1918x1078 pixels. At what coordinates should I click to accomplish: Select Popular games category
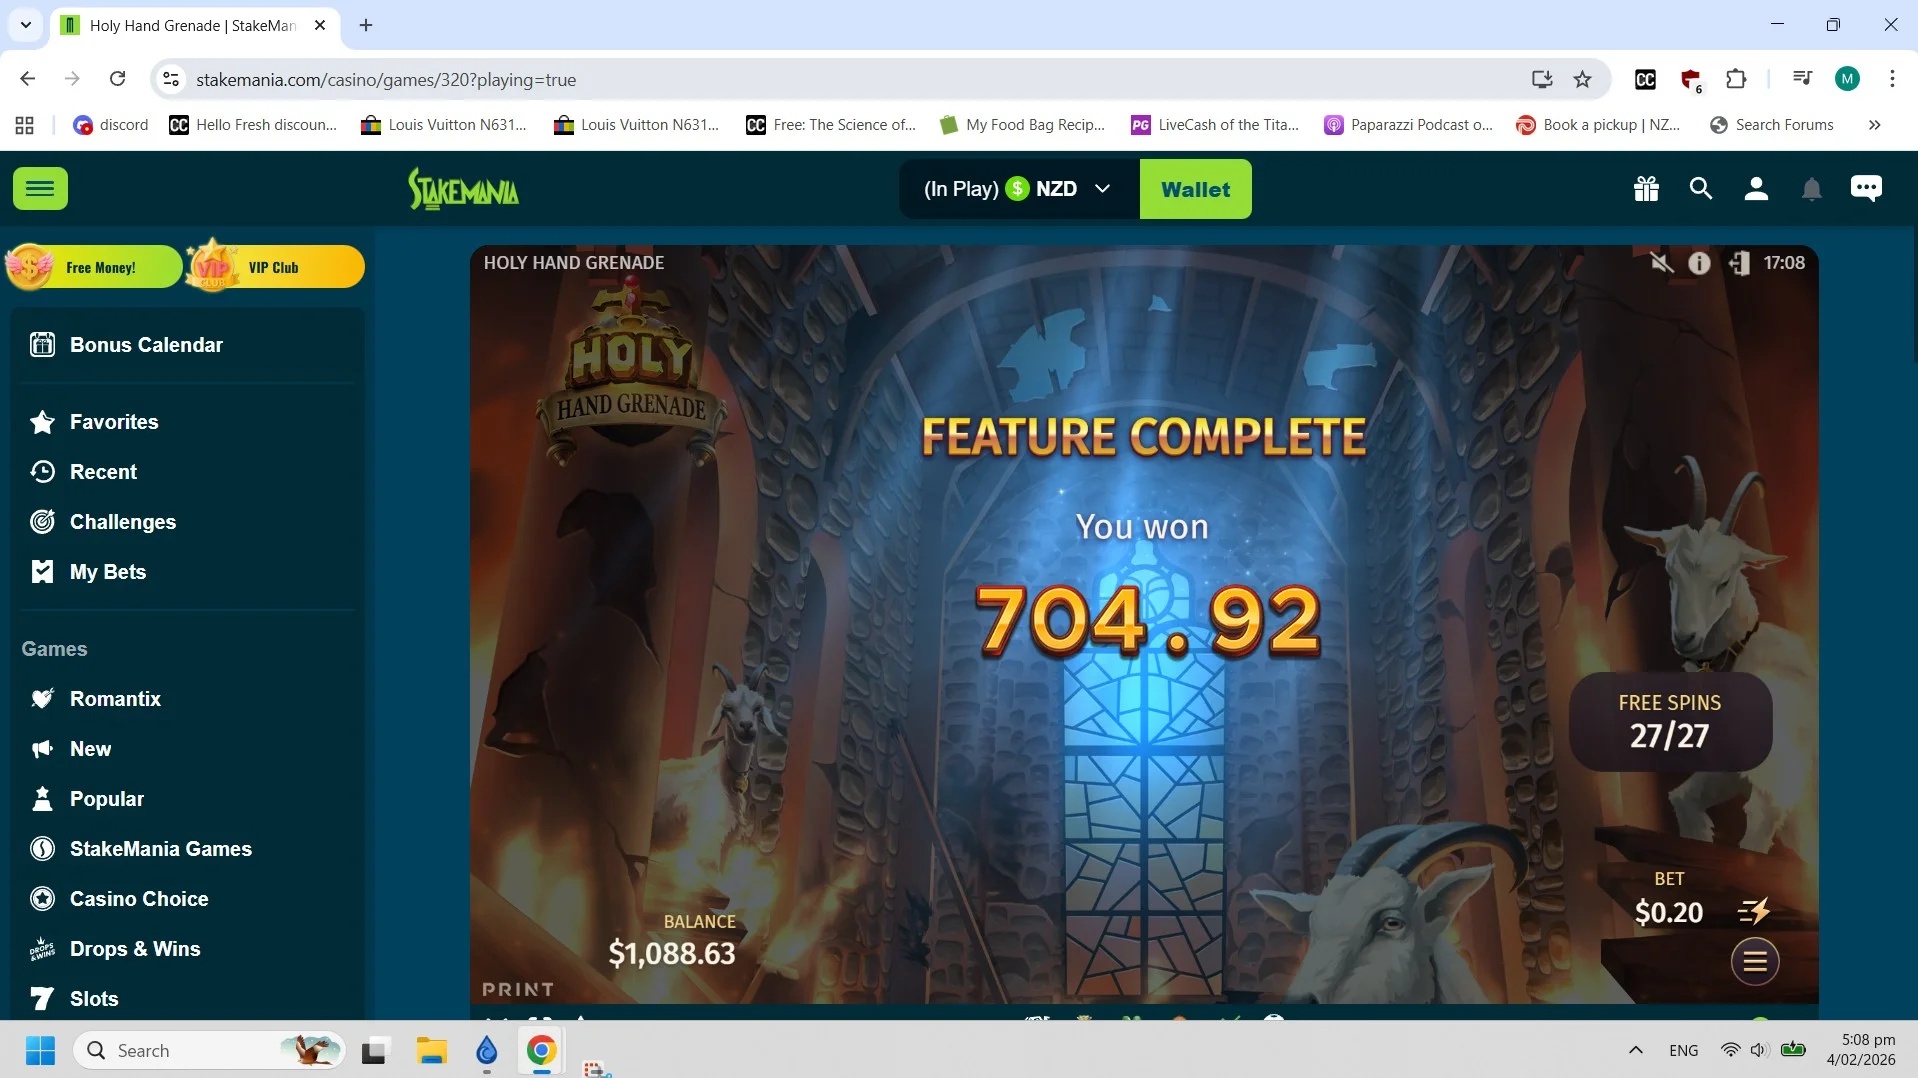[x=107, y=799]
